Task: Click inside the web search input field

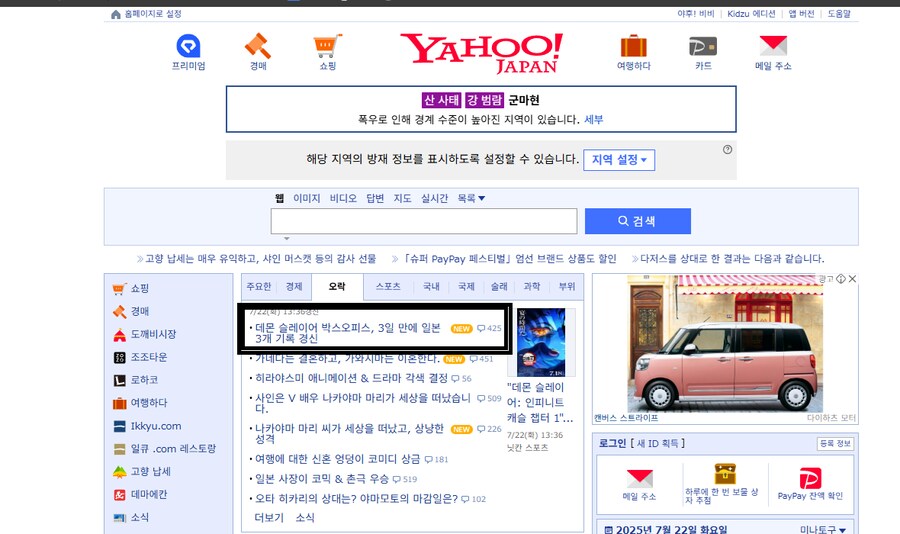Action: (424, 221)
